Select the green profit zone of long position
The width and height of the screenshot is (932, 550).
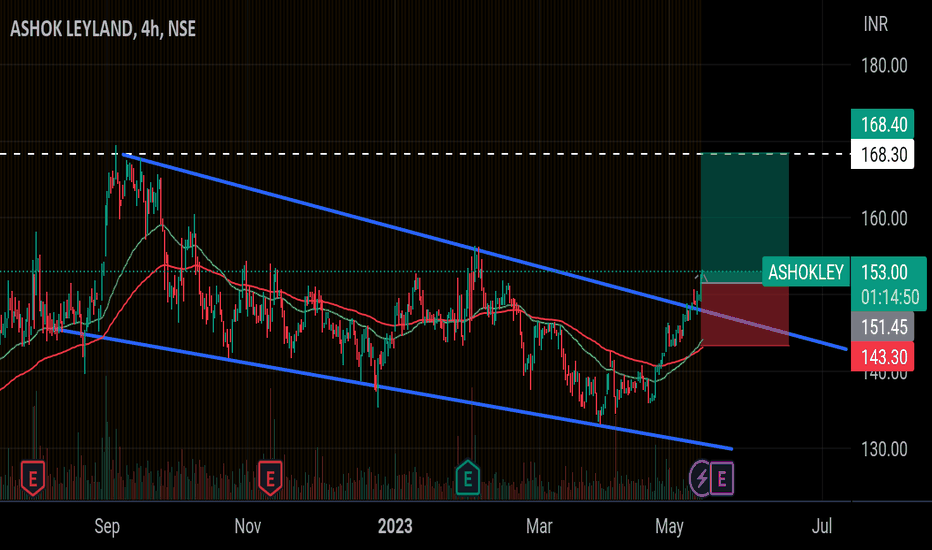coord(745,218)
